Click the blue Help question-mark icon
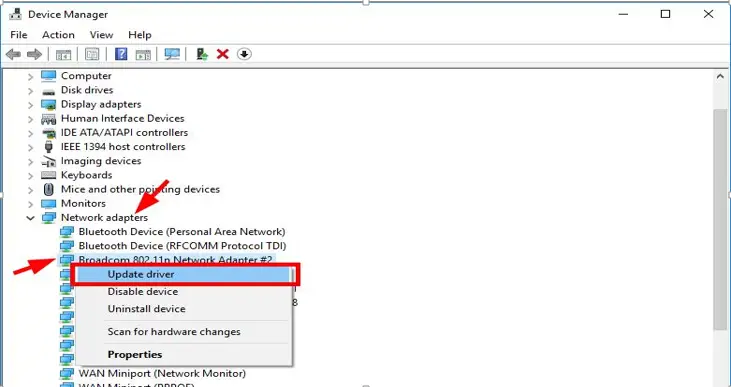 tap(121, 54)
